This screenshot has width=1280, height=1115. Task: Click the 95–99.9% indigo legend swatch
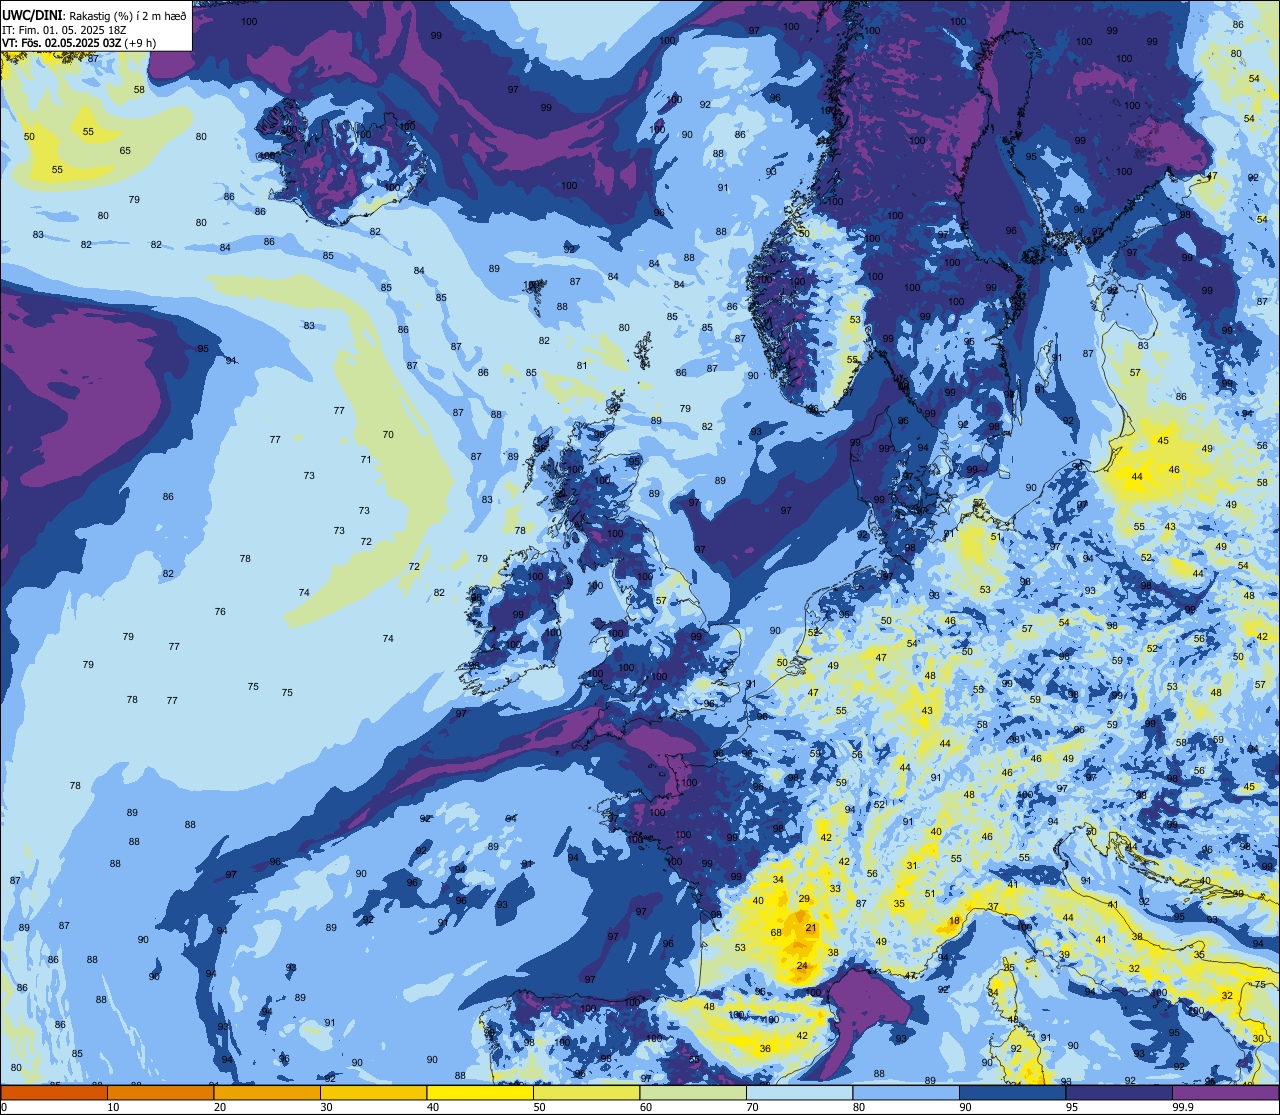click(x=1119, y=1093)
